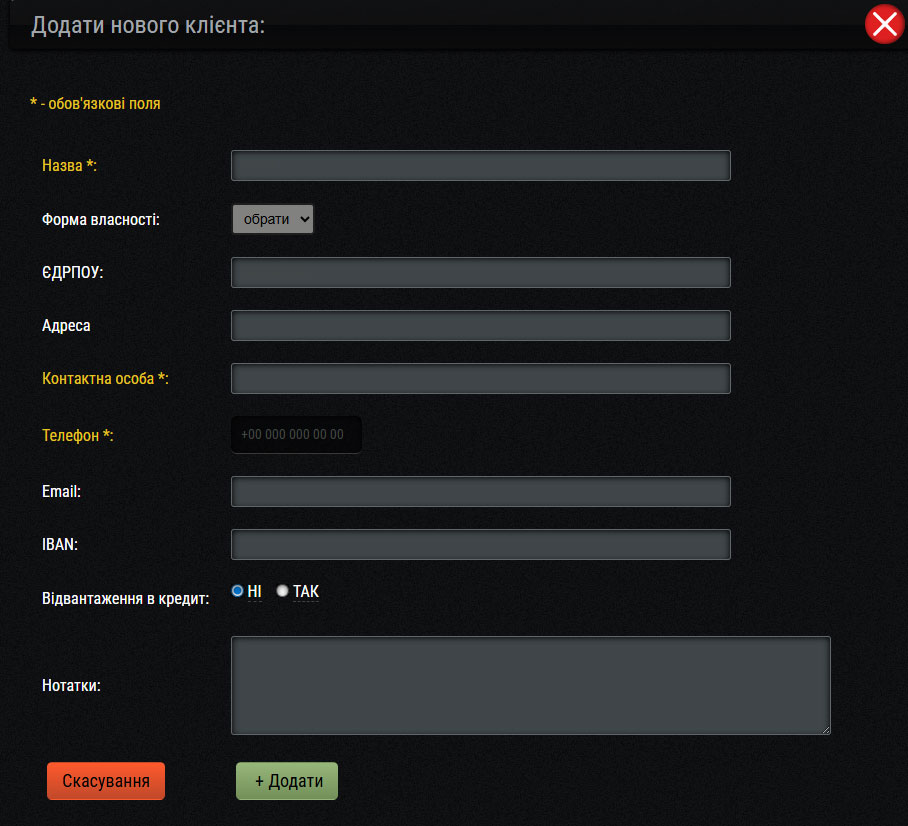Click the Назва input field

tap(480, 166)
